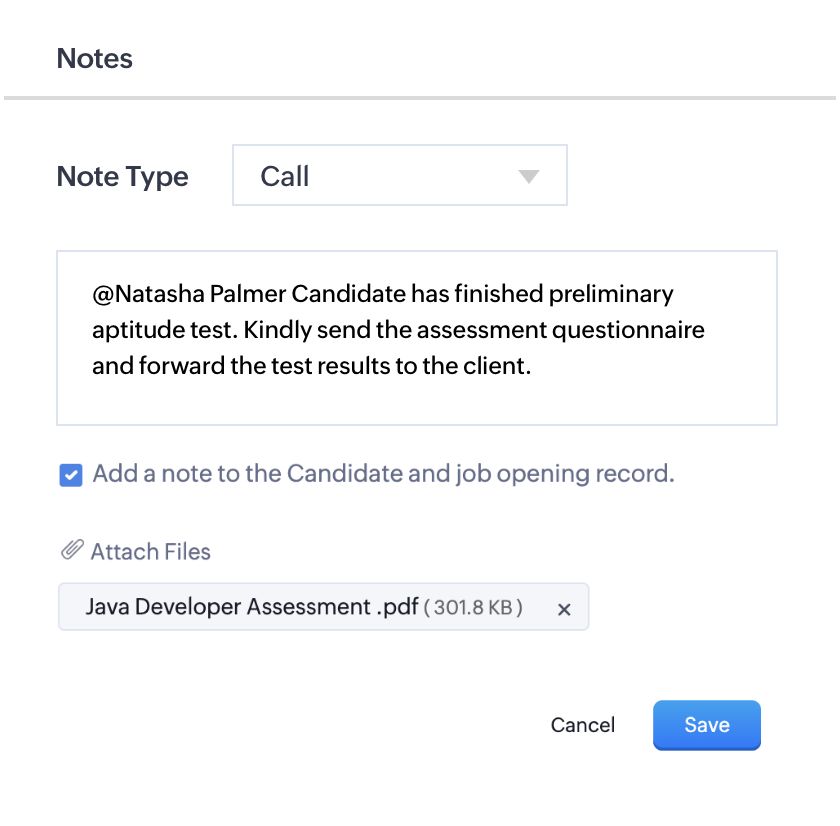Screen dimensions: 840x826
Task: Open the Note Type combo box showing Call
Action: pos(399,176)
